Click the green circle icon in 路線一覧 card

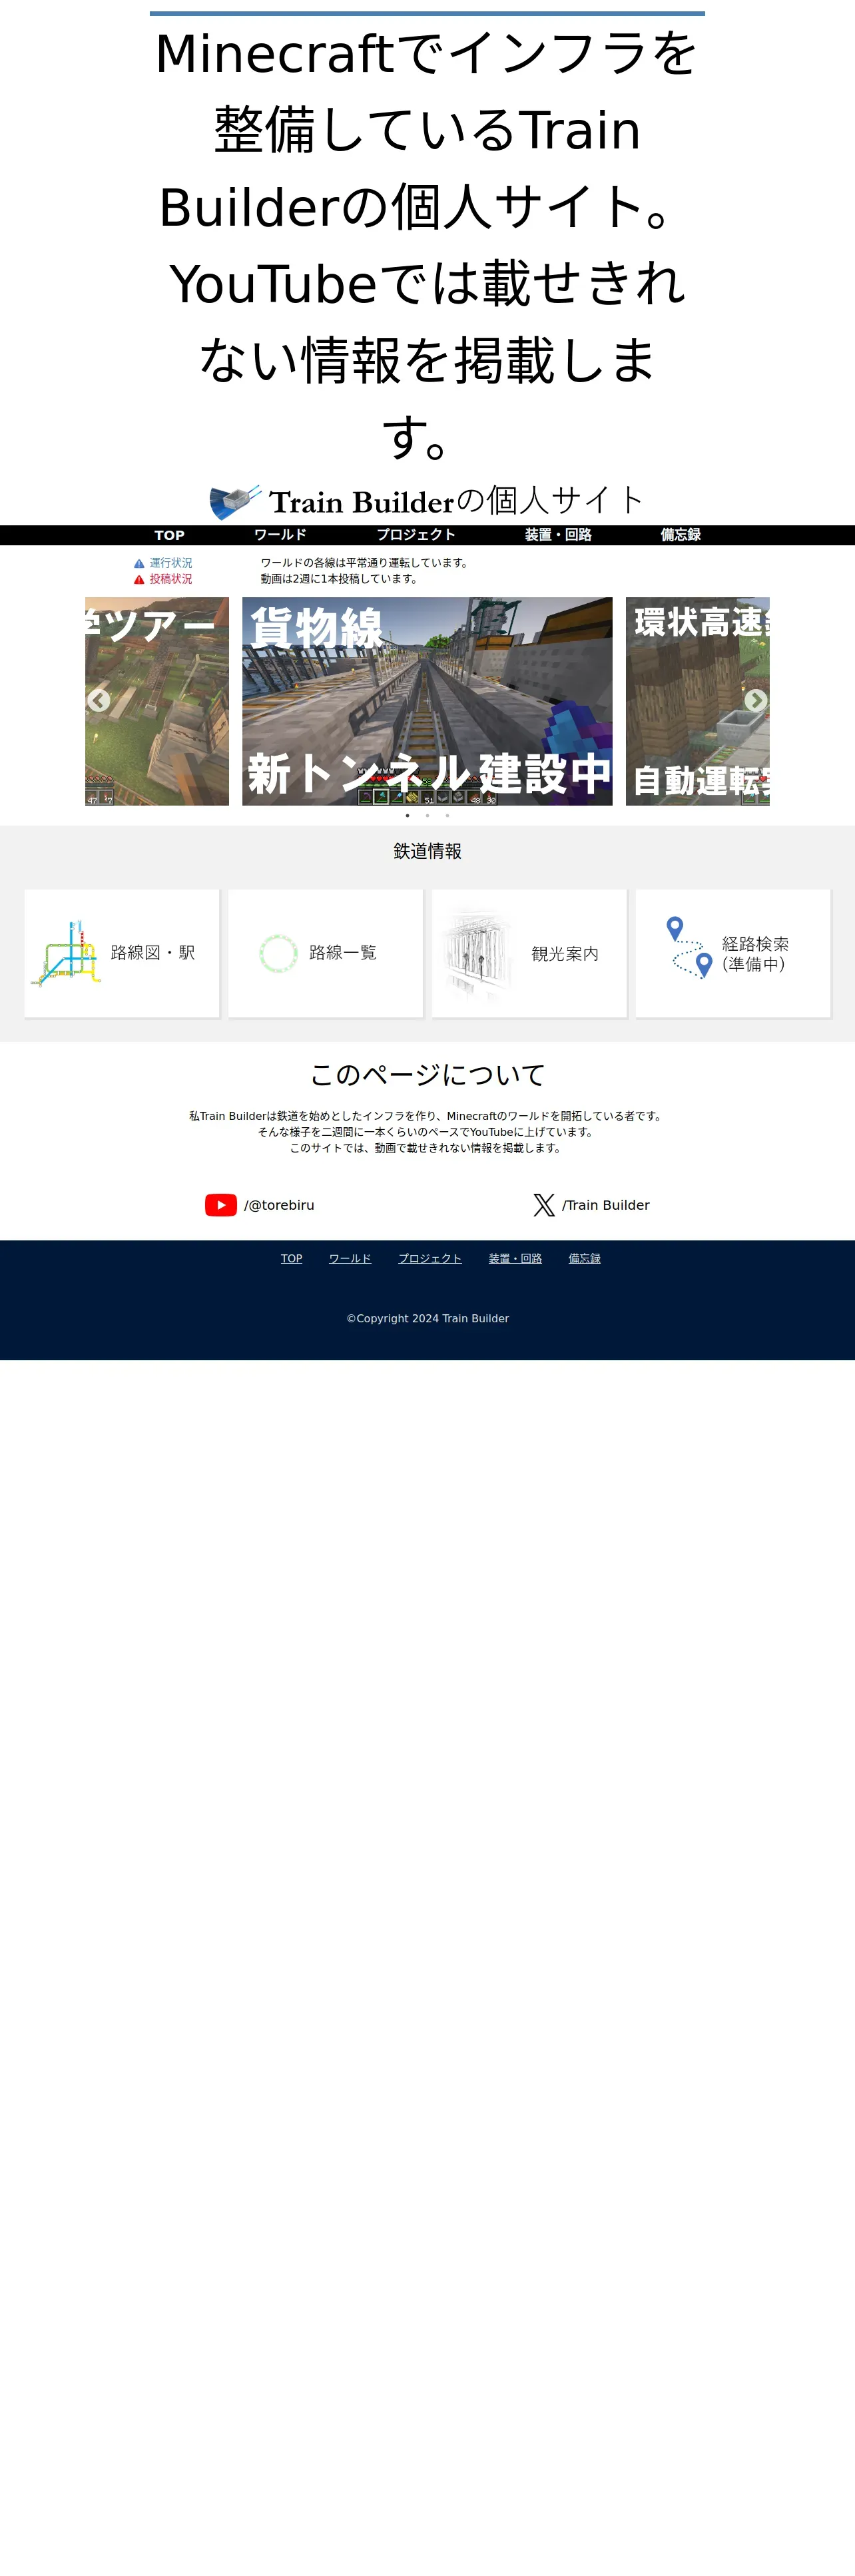tap(278, 954)
